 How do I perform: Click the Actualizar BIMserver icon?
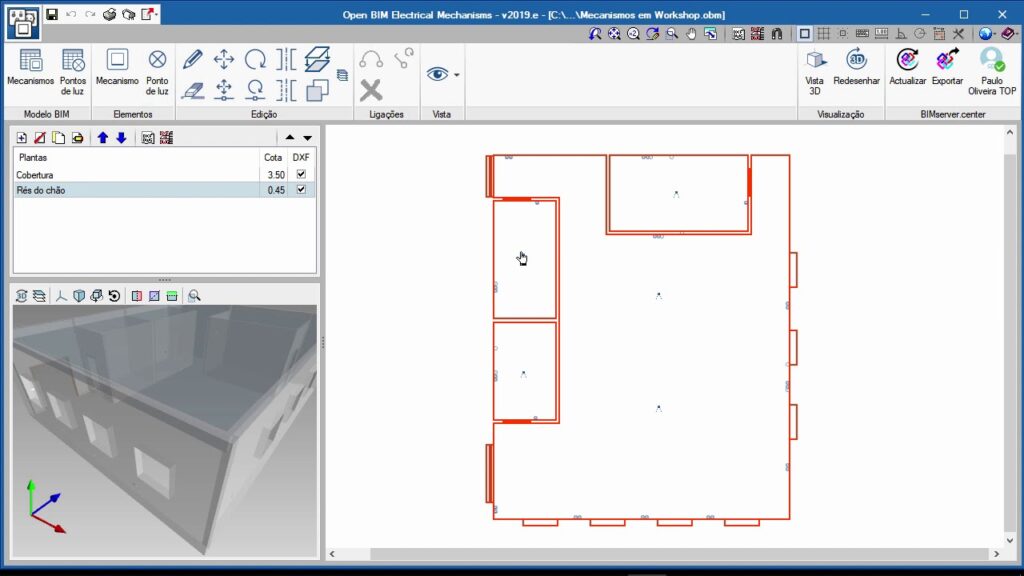coord(907,68)
